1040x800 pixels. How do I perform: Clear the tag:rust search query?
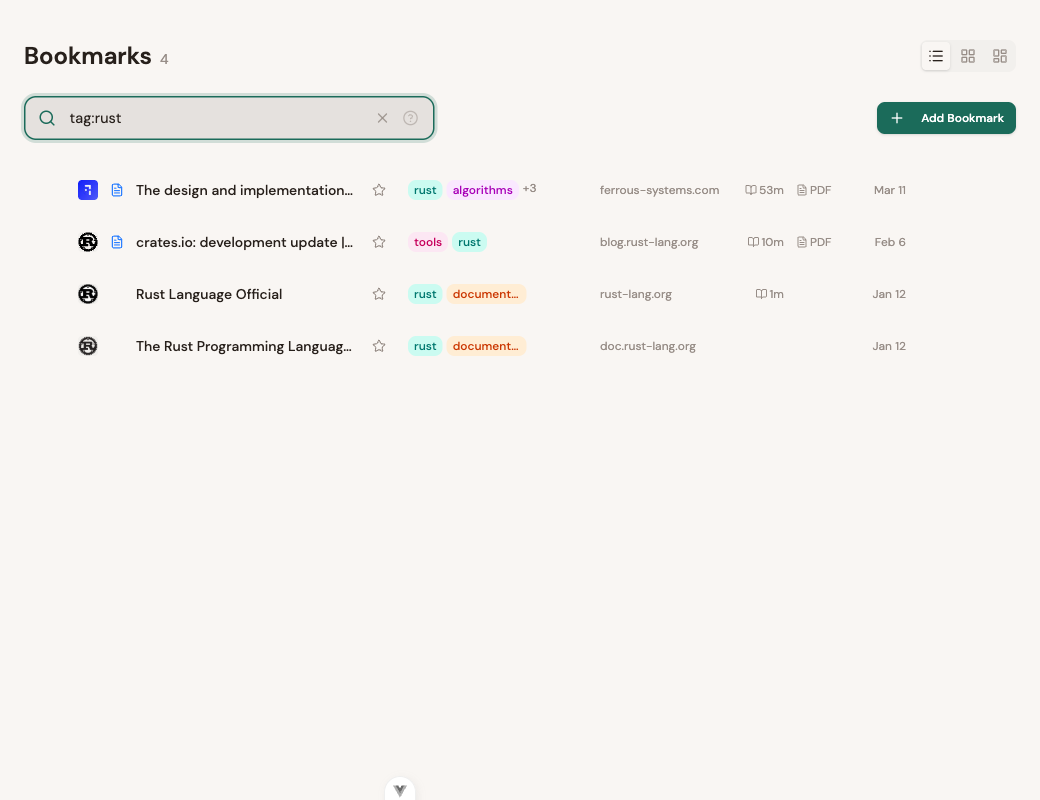382,118
